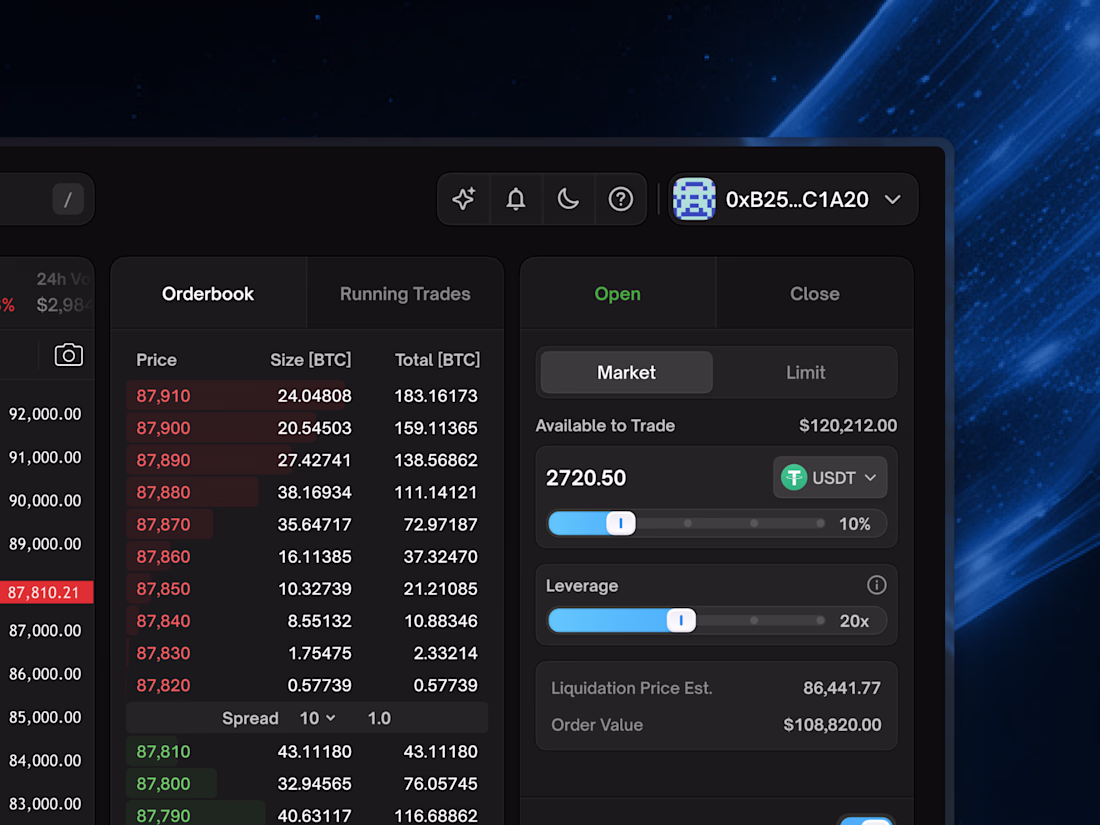
Task: Take chart screenshot with camera icon
Action: click(69, 355)
